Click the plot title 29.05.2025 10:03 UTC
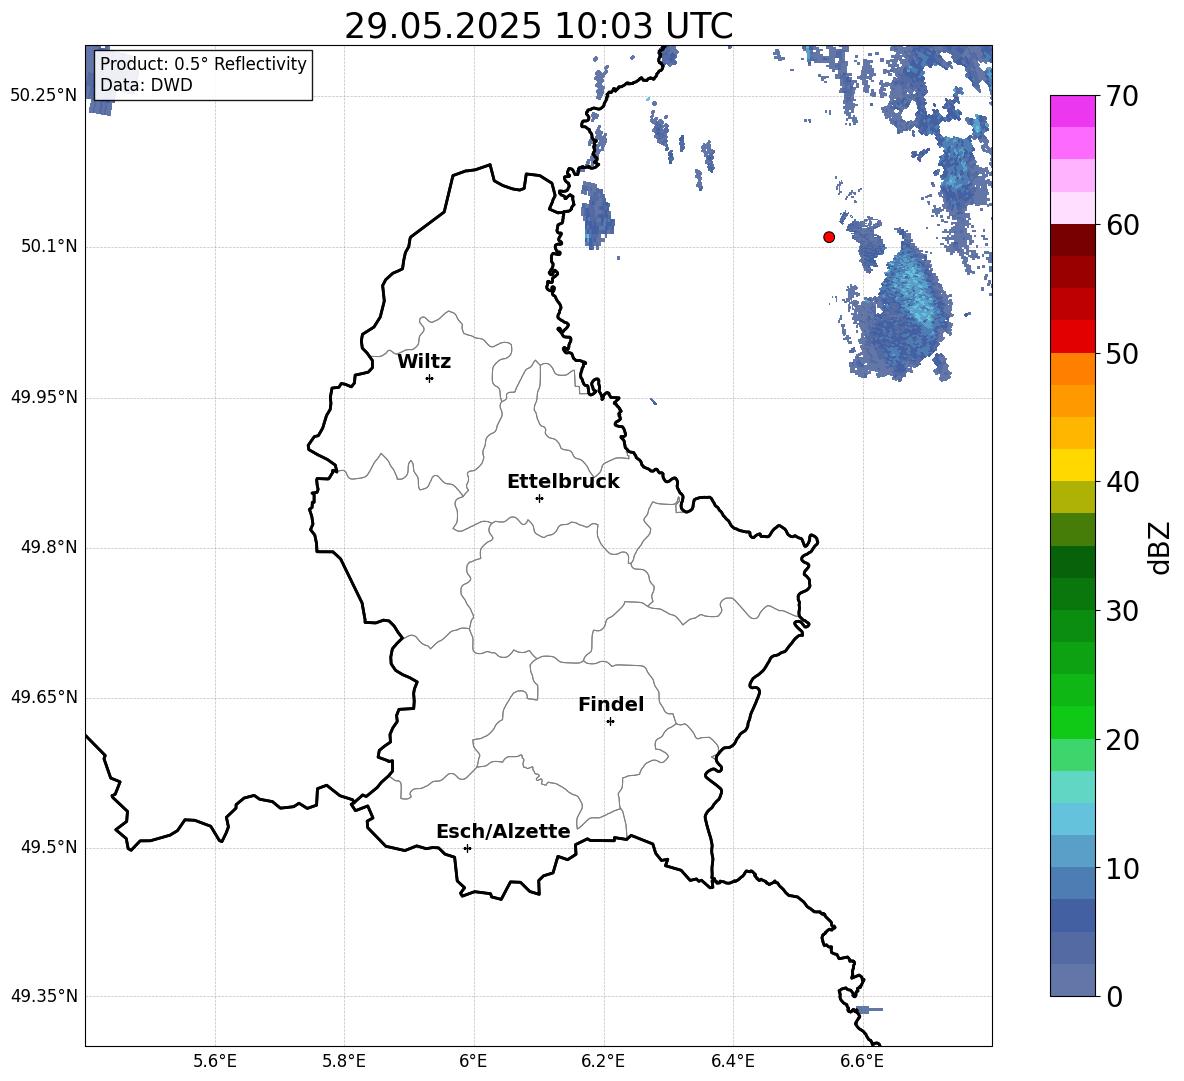The height and width of the screenshot is (1081, 1184). coord(538,26)
